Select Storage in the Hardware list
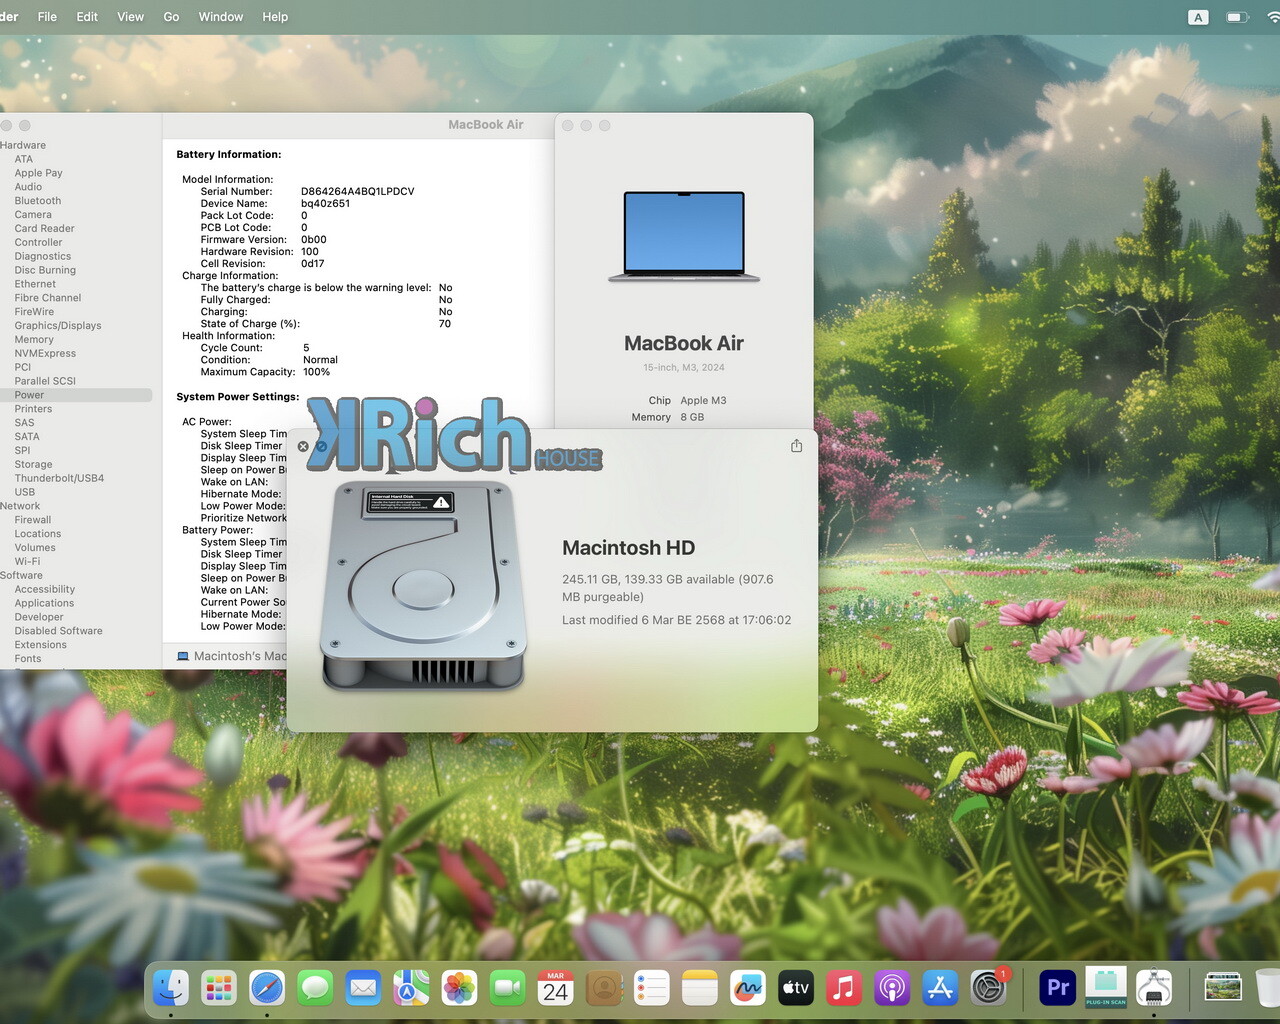Screen dimensions: 1280x1024 [33, 464]
